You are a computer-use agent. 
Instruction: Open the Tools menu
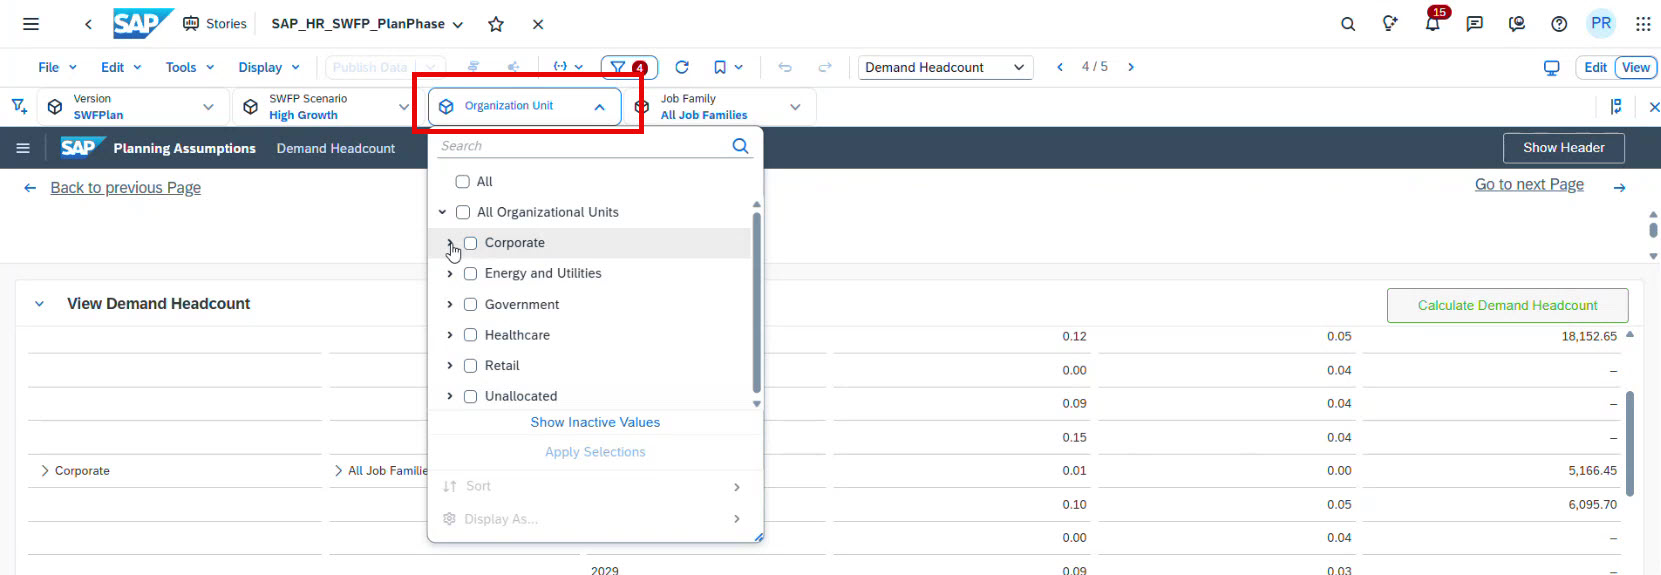189,67
